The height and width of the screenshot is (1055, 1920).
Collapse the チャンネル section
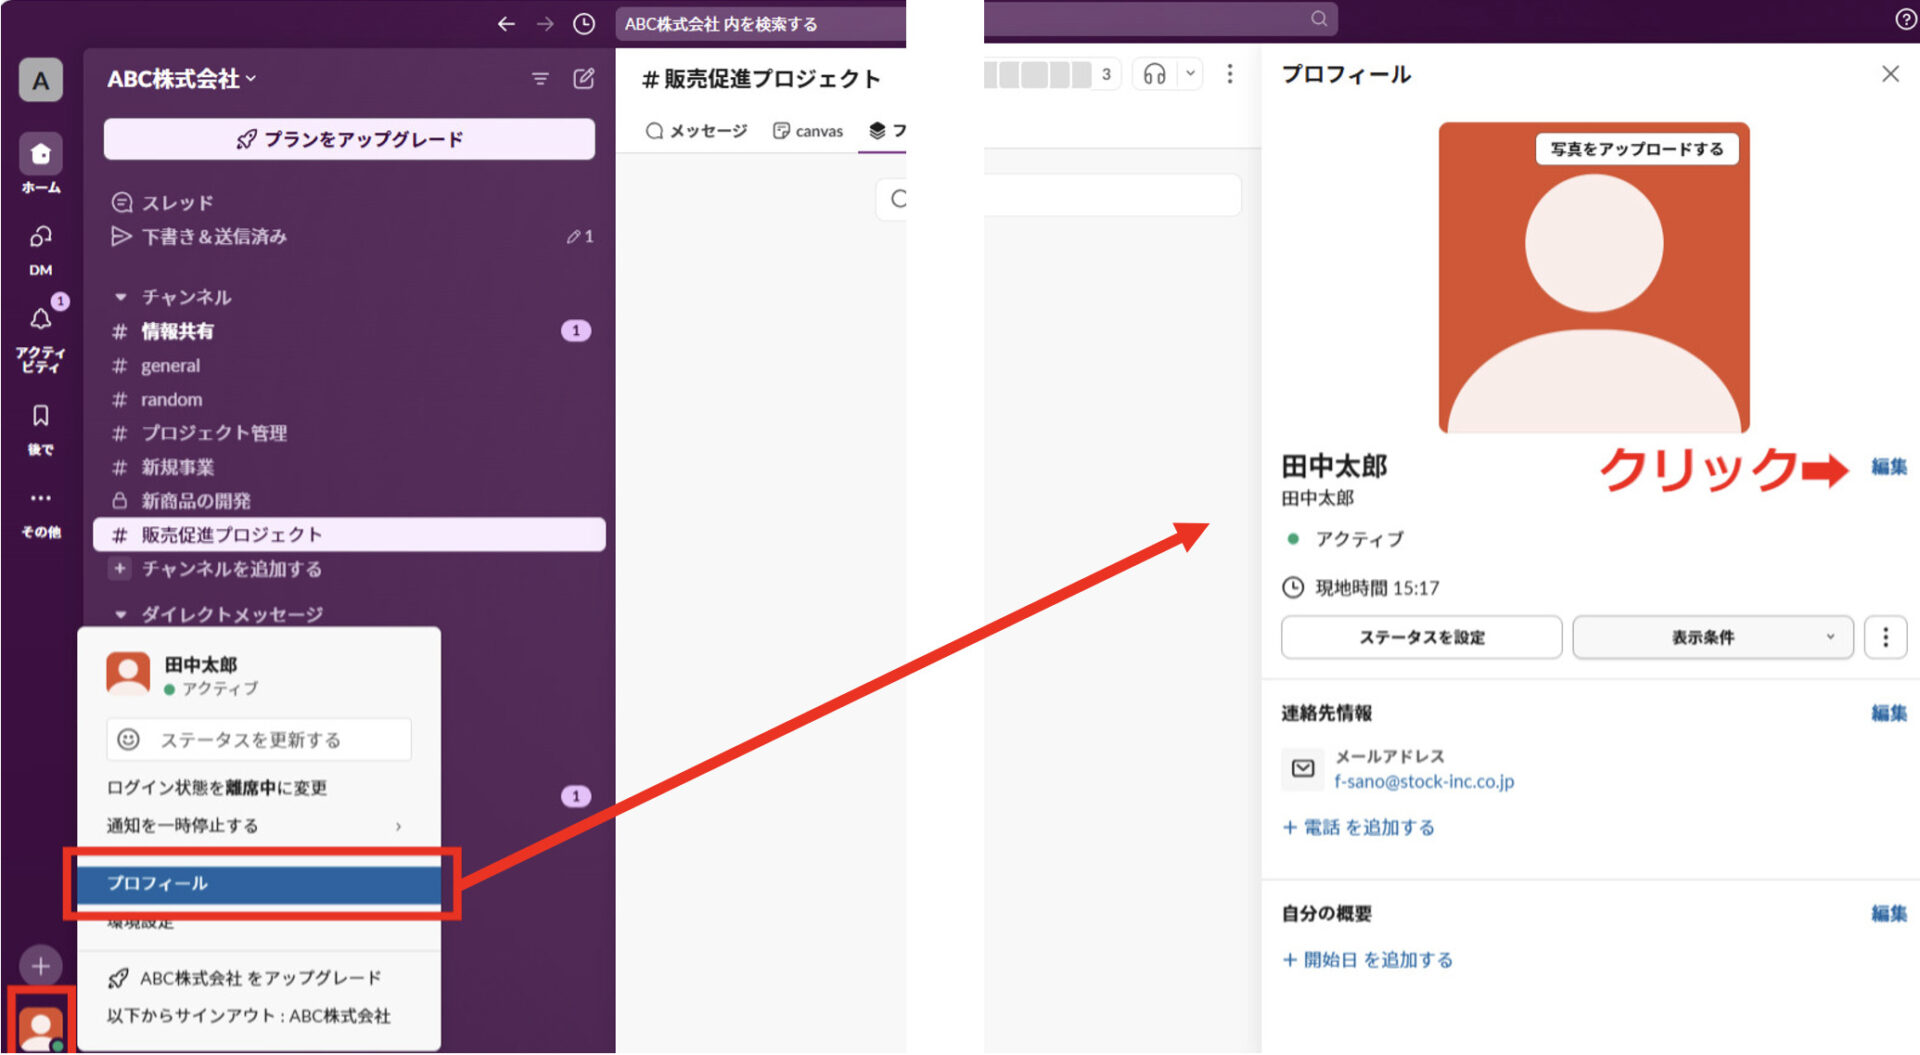coord(120,297)
